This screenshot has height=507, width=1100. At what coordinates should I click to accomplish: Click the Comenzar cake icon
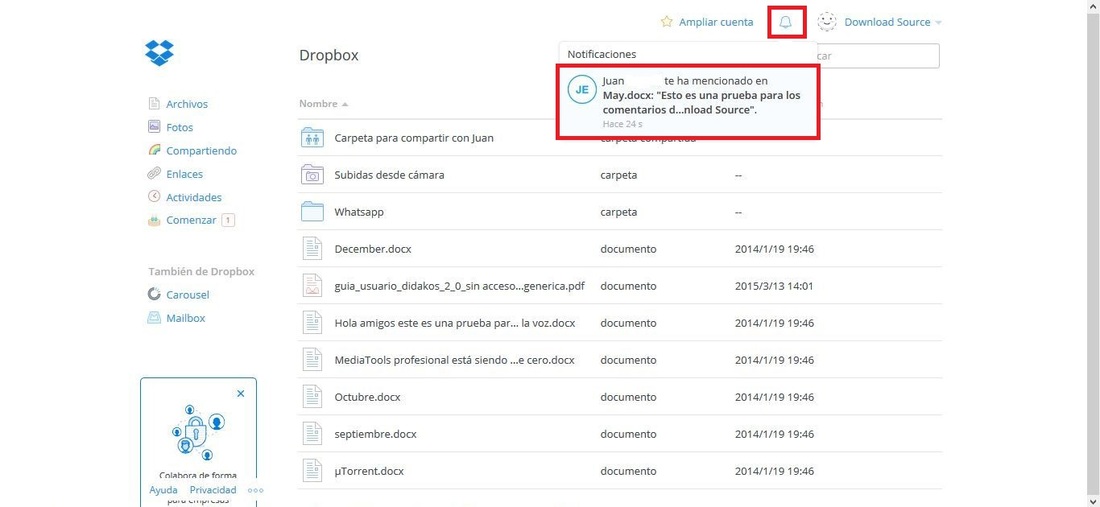(x=154, y=220)
